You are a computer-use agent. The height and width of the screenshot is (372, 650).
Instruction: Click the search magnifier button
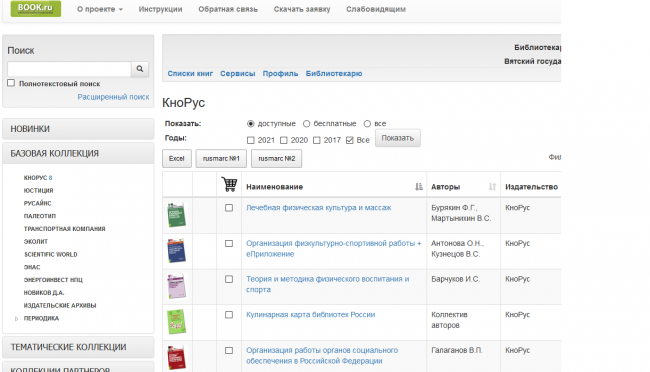[140, 69]
